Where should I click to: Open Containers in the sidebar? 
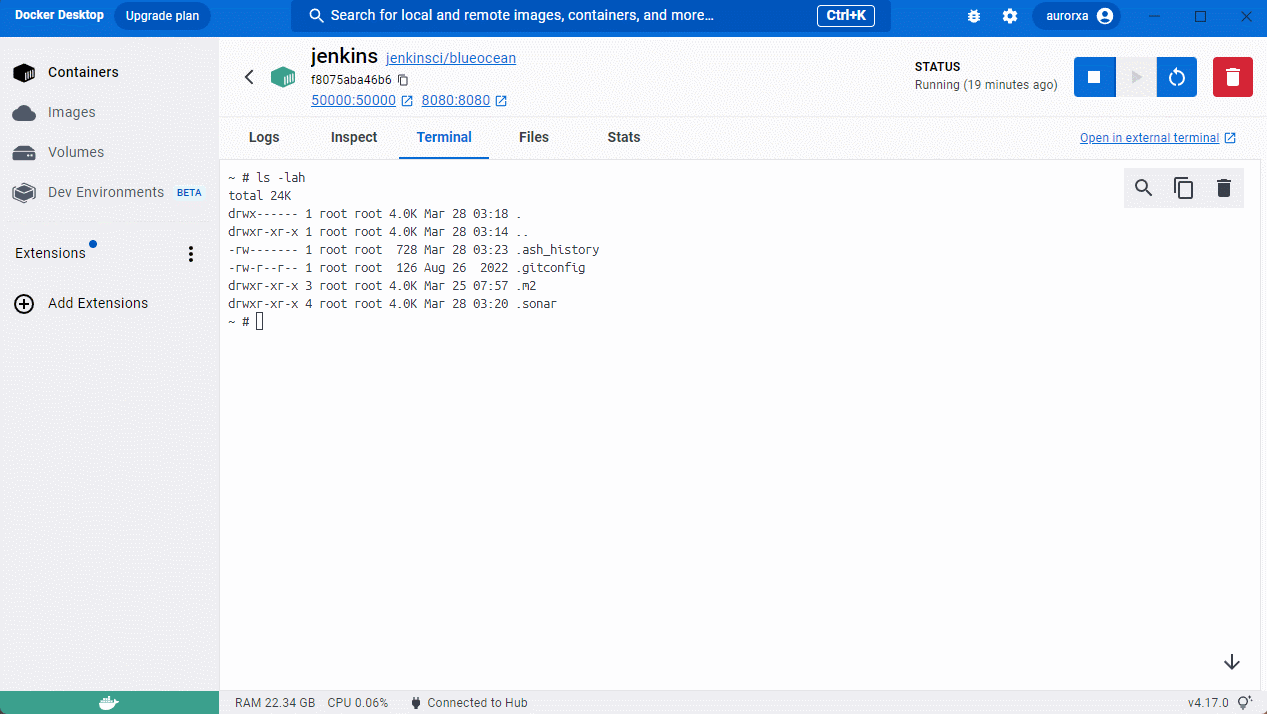(109, 72)
